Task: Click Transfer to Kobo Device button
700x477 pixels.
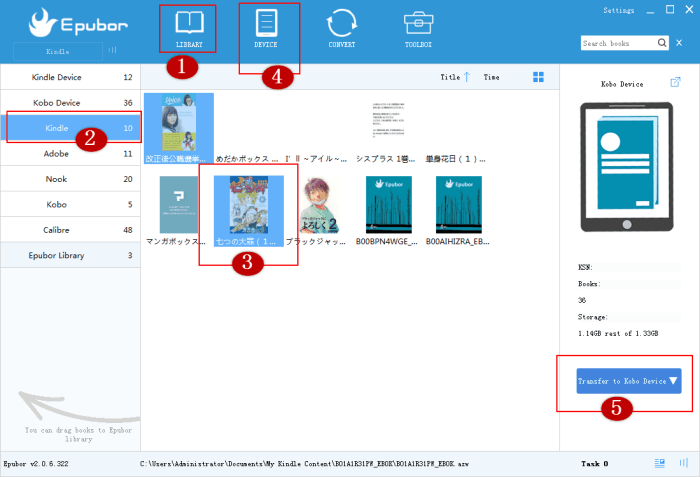Action: coord(629,381)
